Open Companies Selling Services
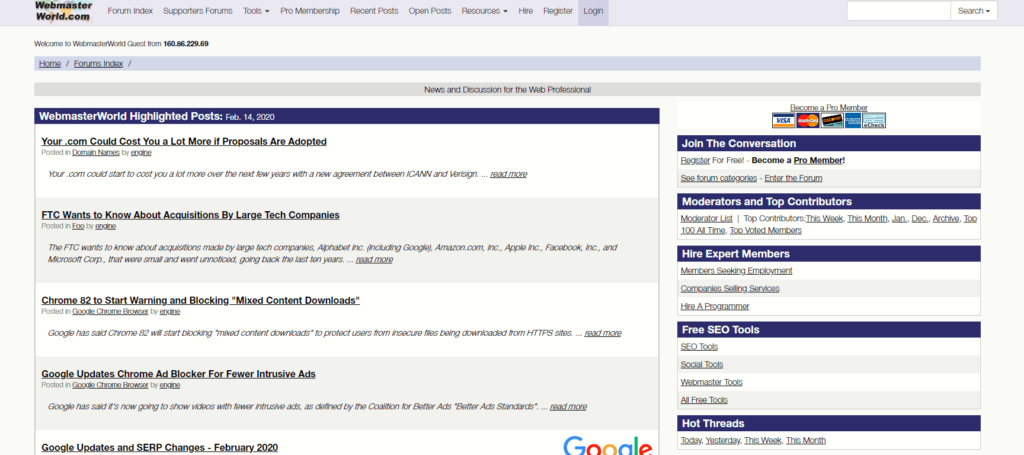 (x=729, y=289)
